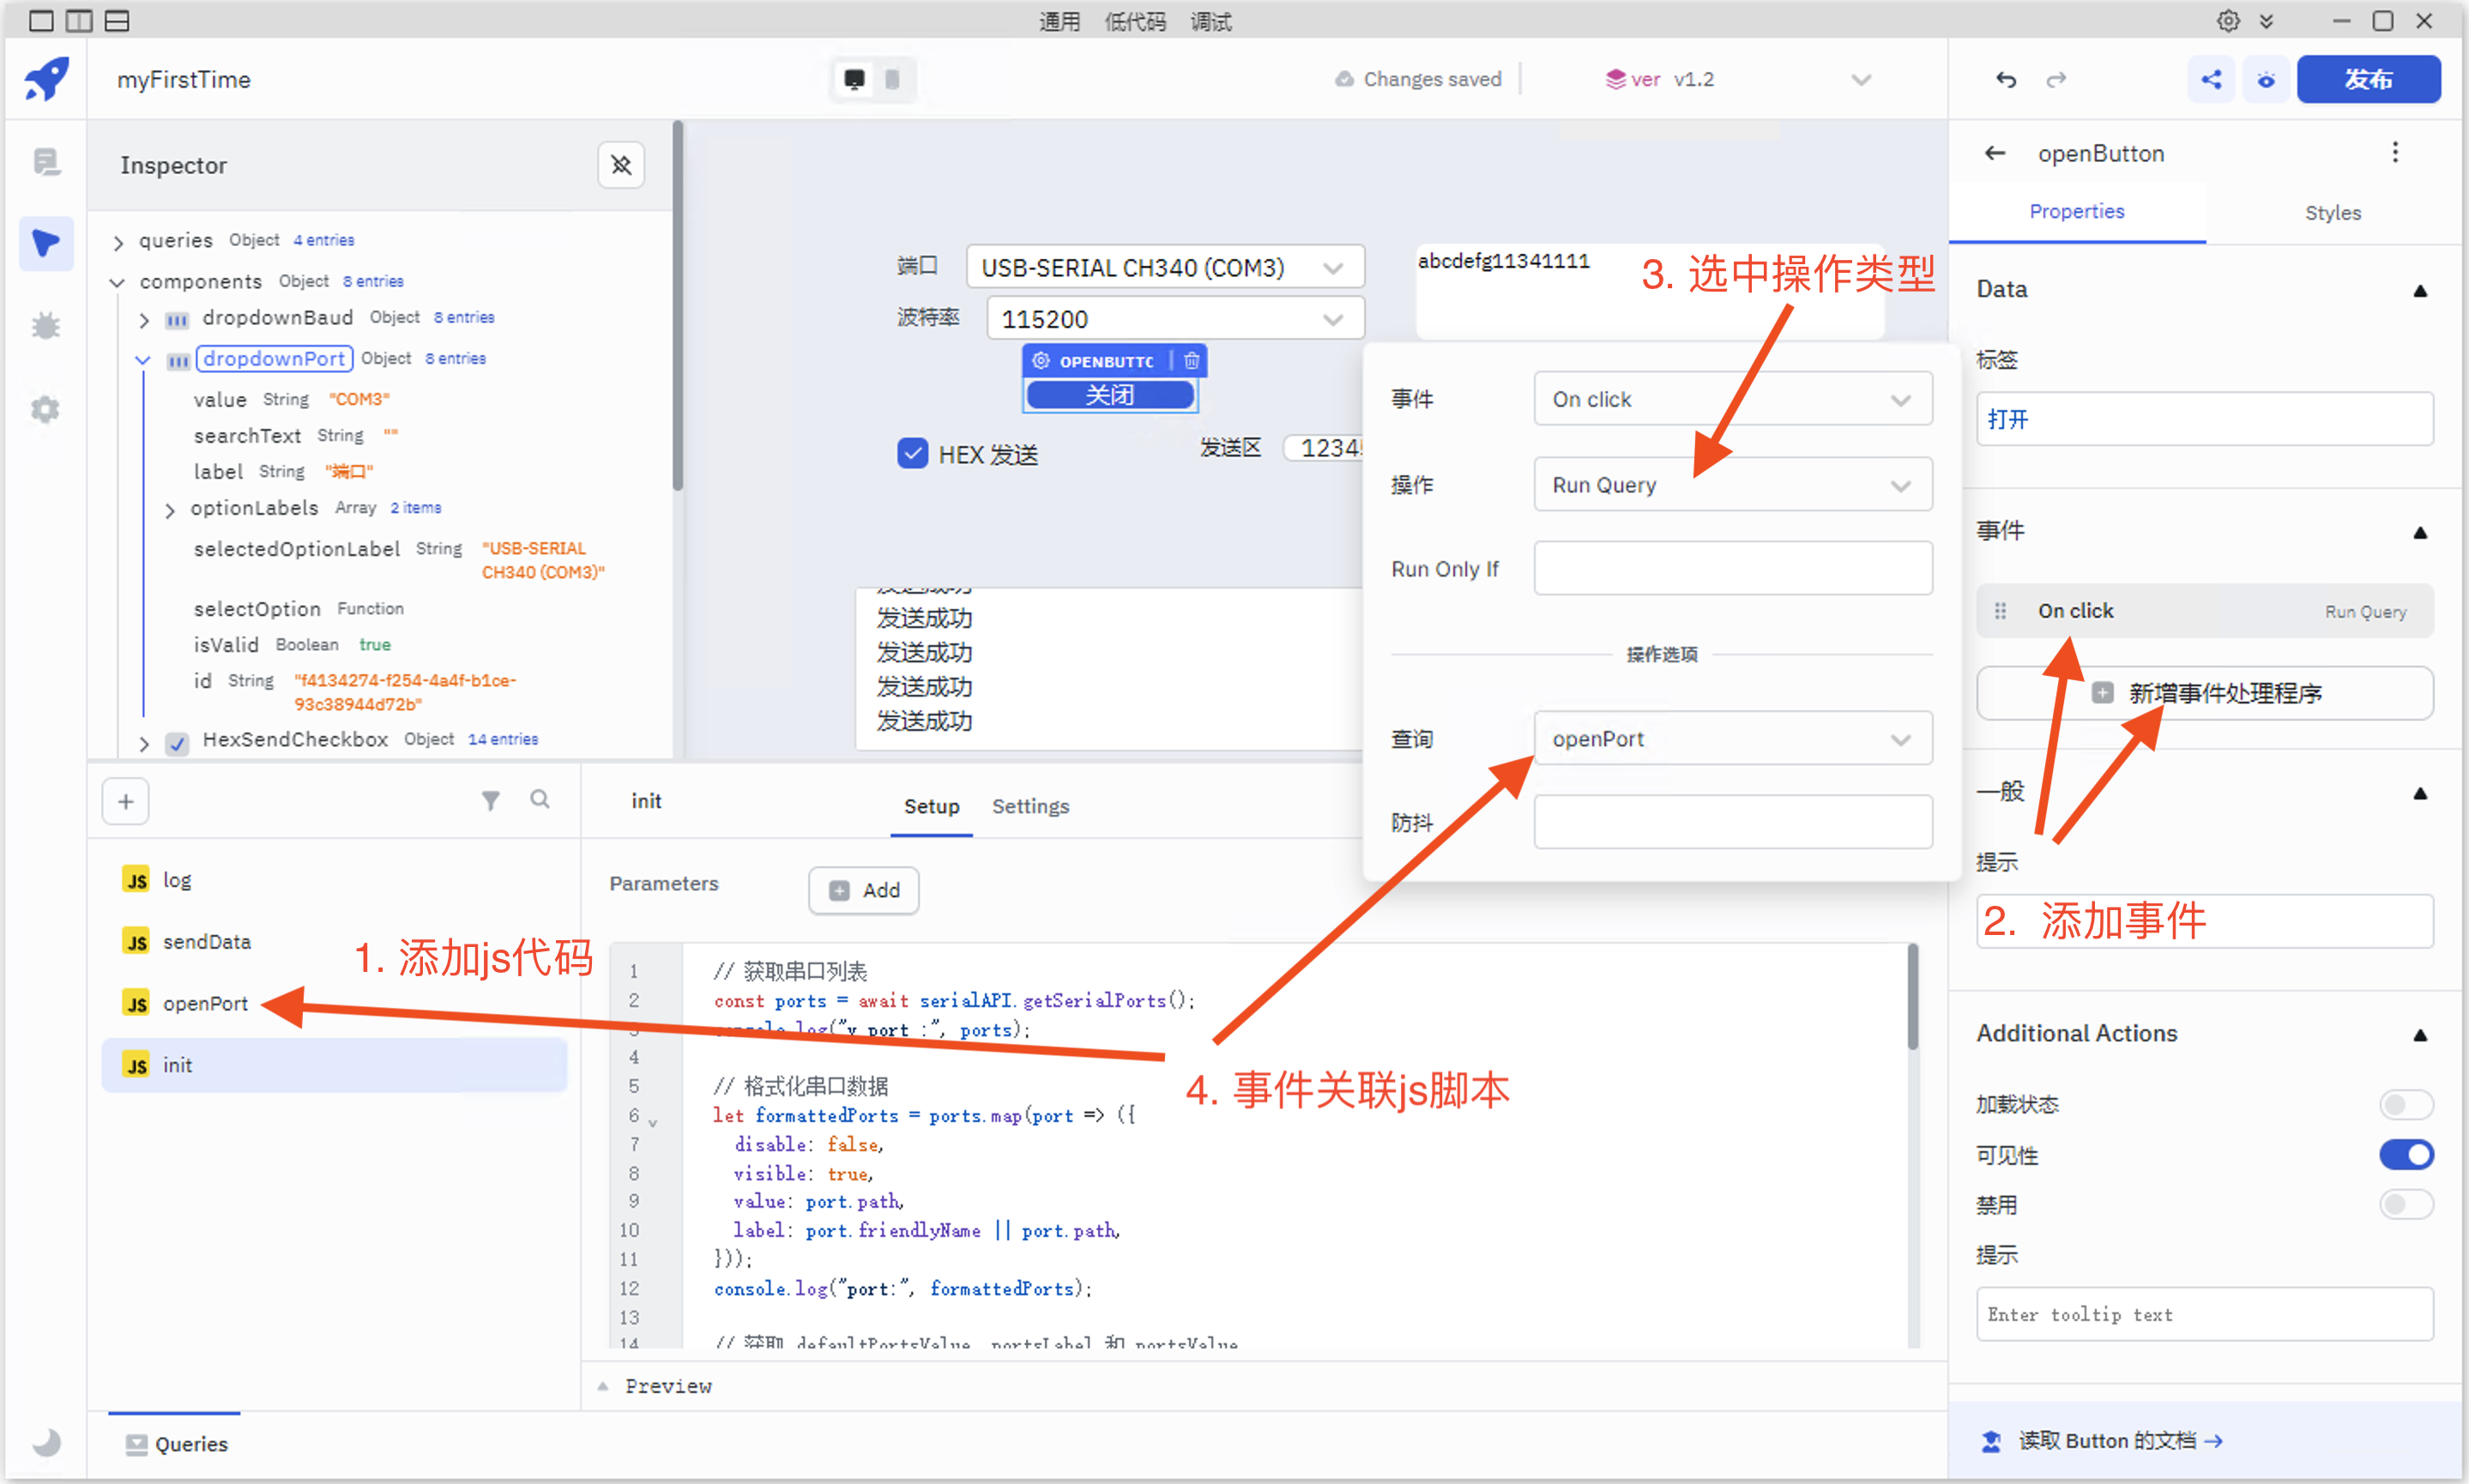Unpin the Inspector panel

[621, 165]
